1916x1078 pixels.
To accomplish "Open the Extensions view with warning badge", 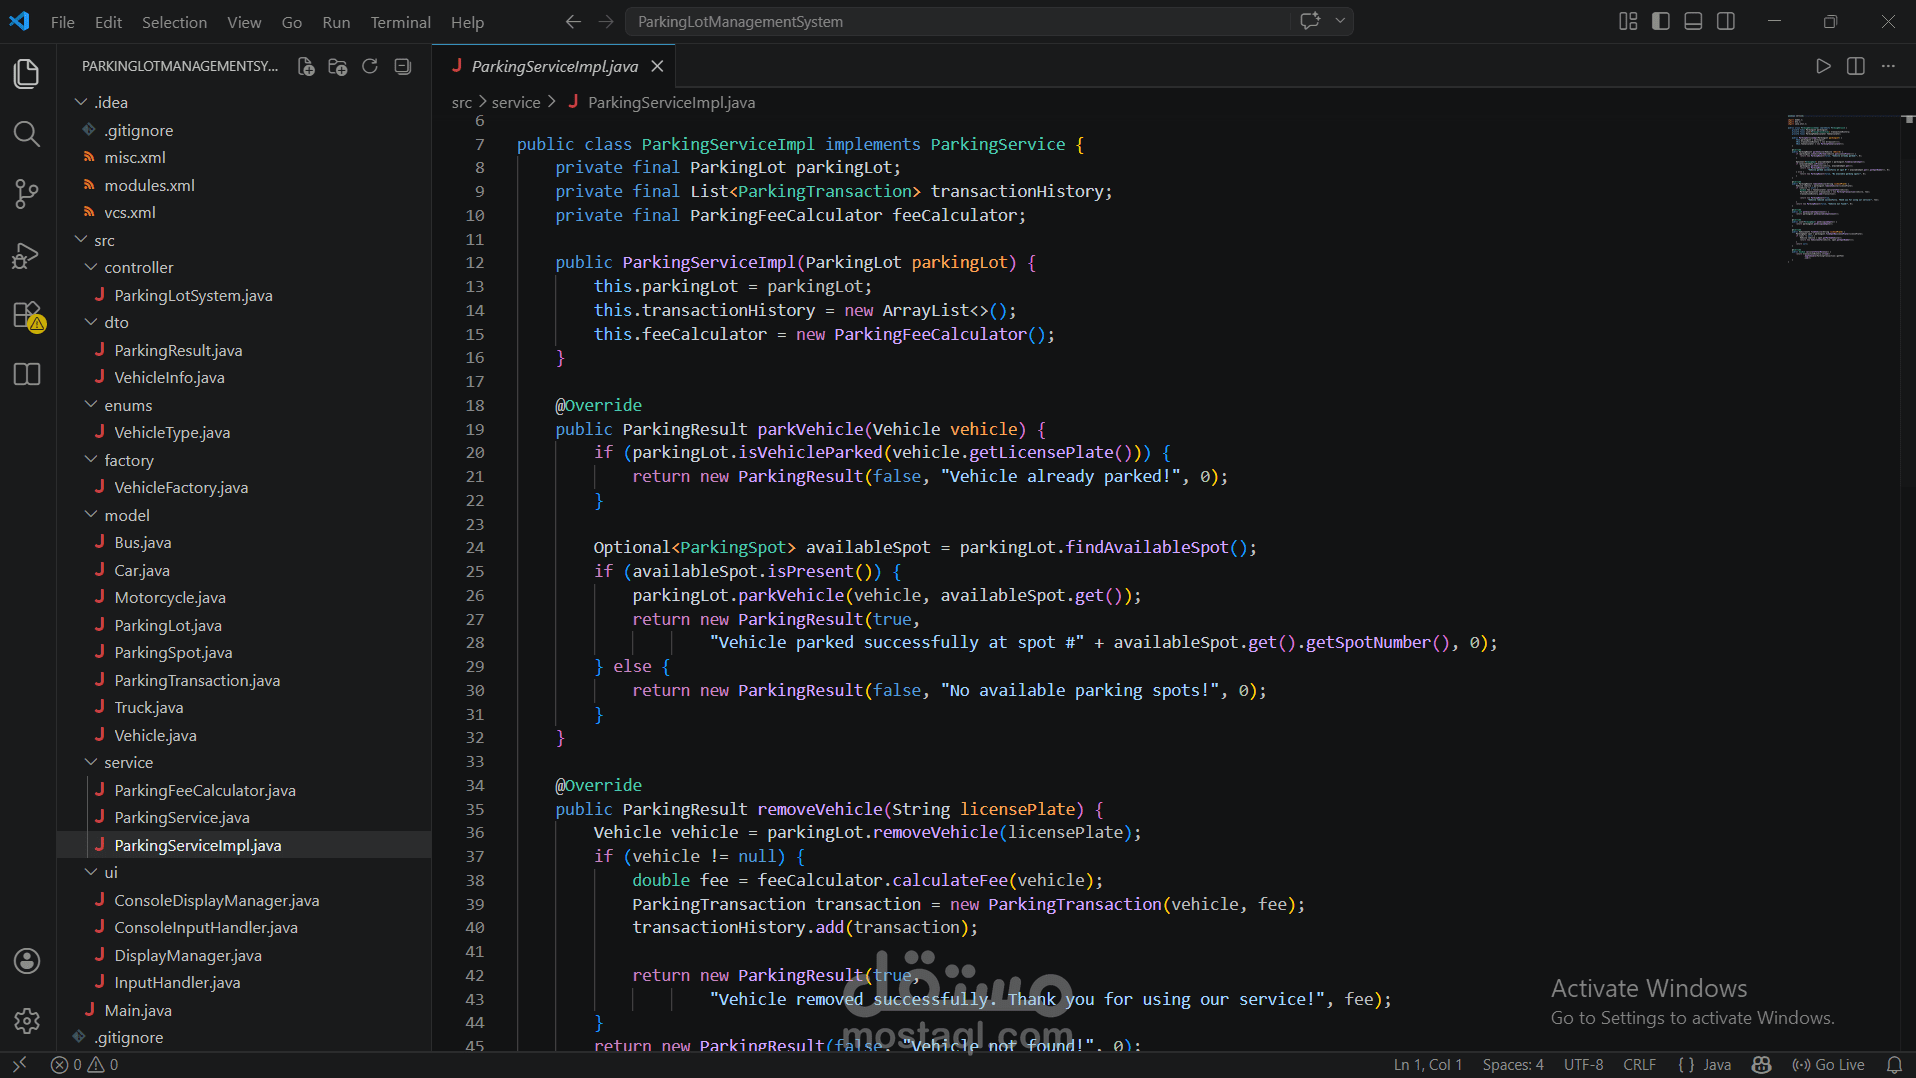I will click(x=27, y=315).
